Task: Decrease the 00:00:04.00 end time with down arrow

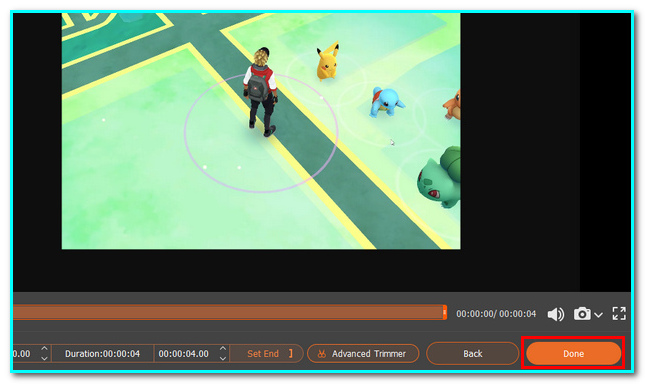Action: (223, 359)
